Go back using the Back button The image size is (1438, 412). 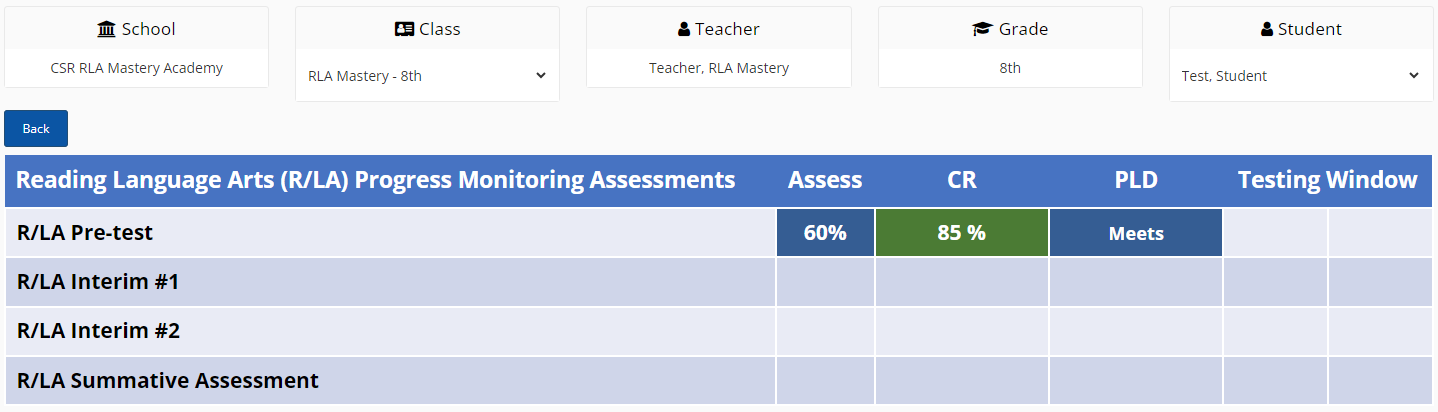point(36,129)
